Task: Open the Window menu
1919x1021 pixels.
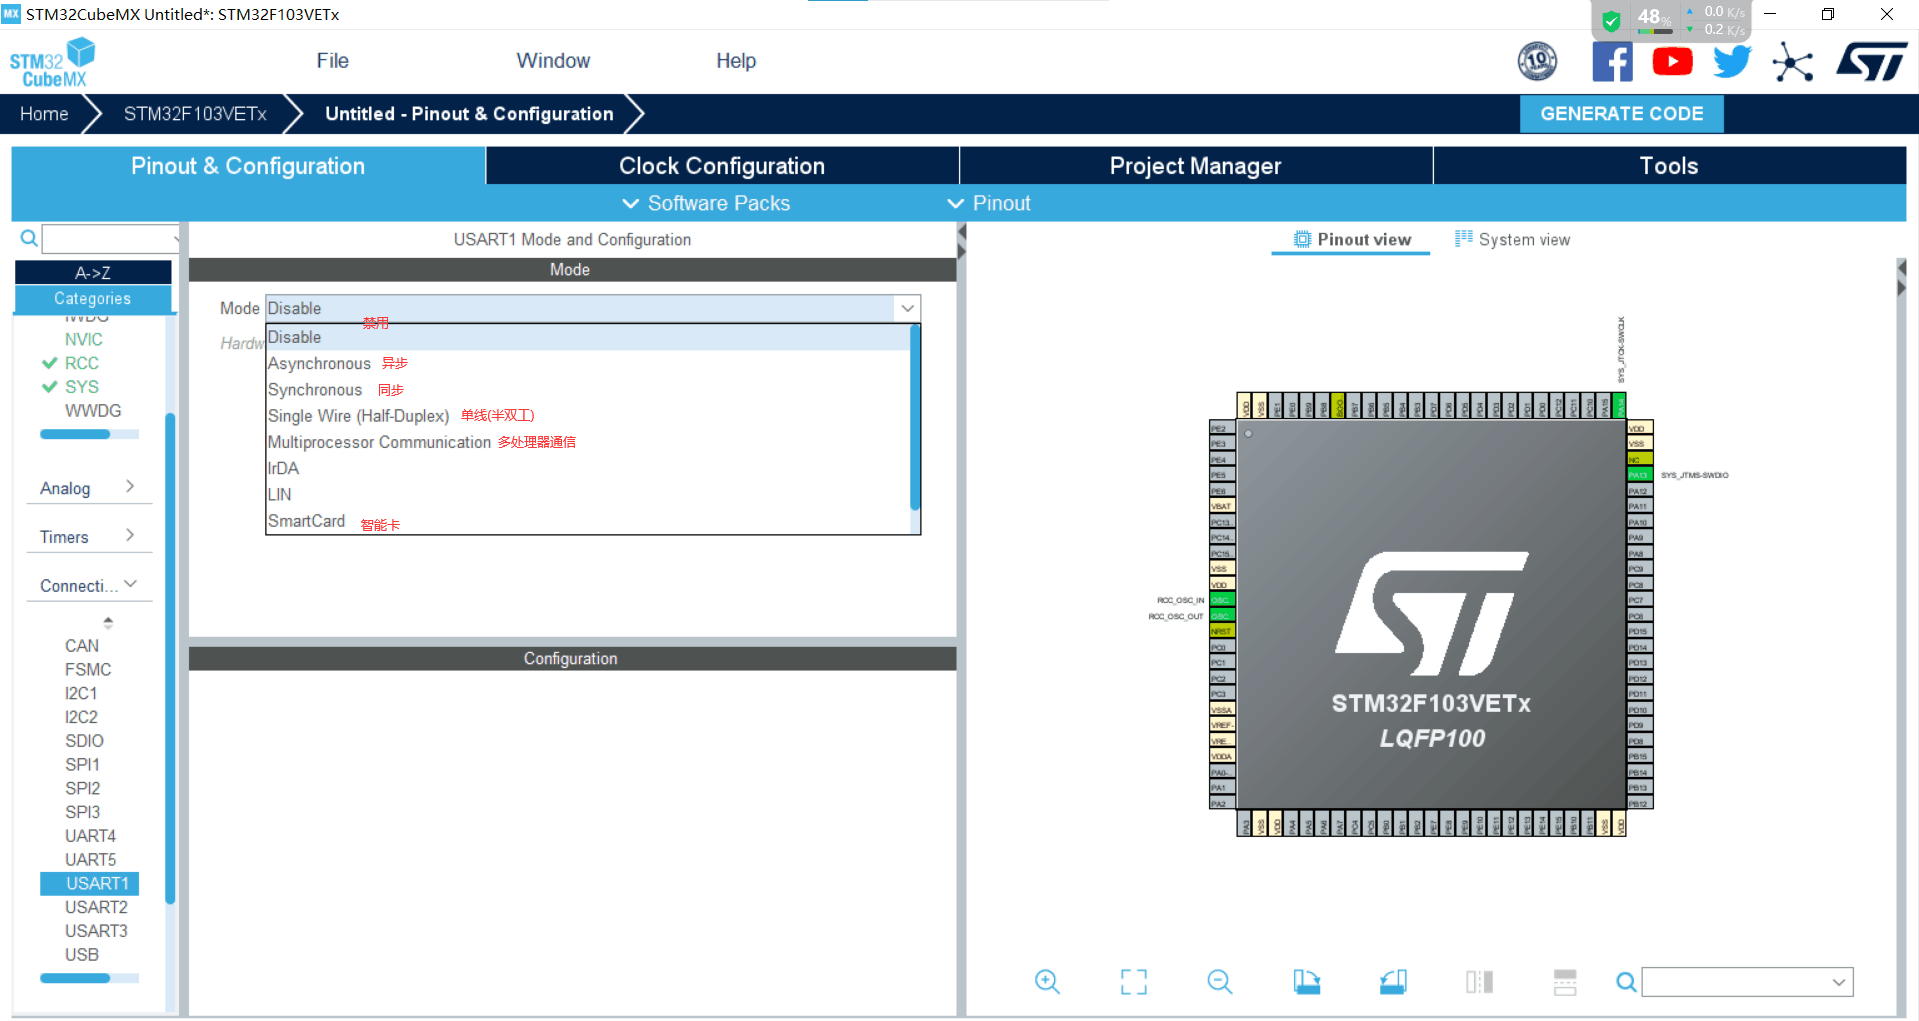Action: point(553,61)
